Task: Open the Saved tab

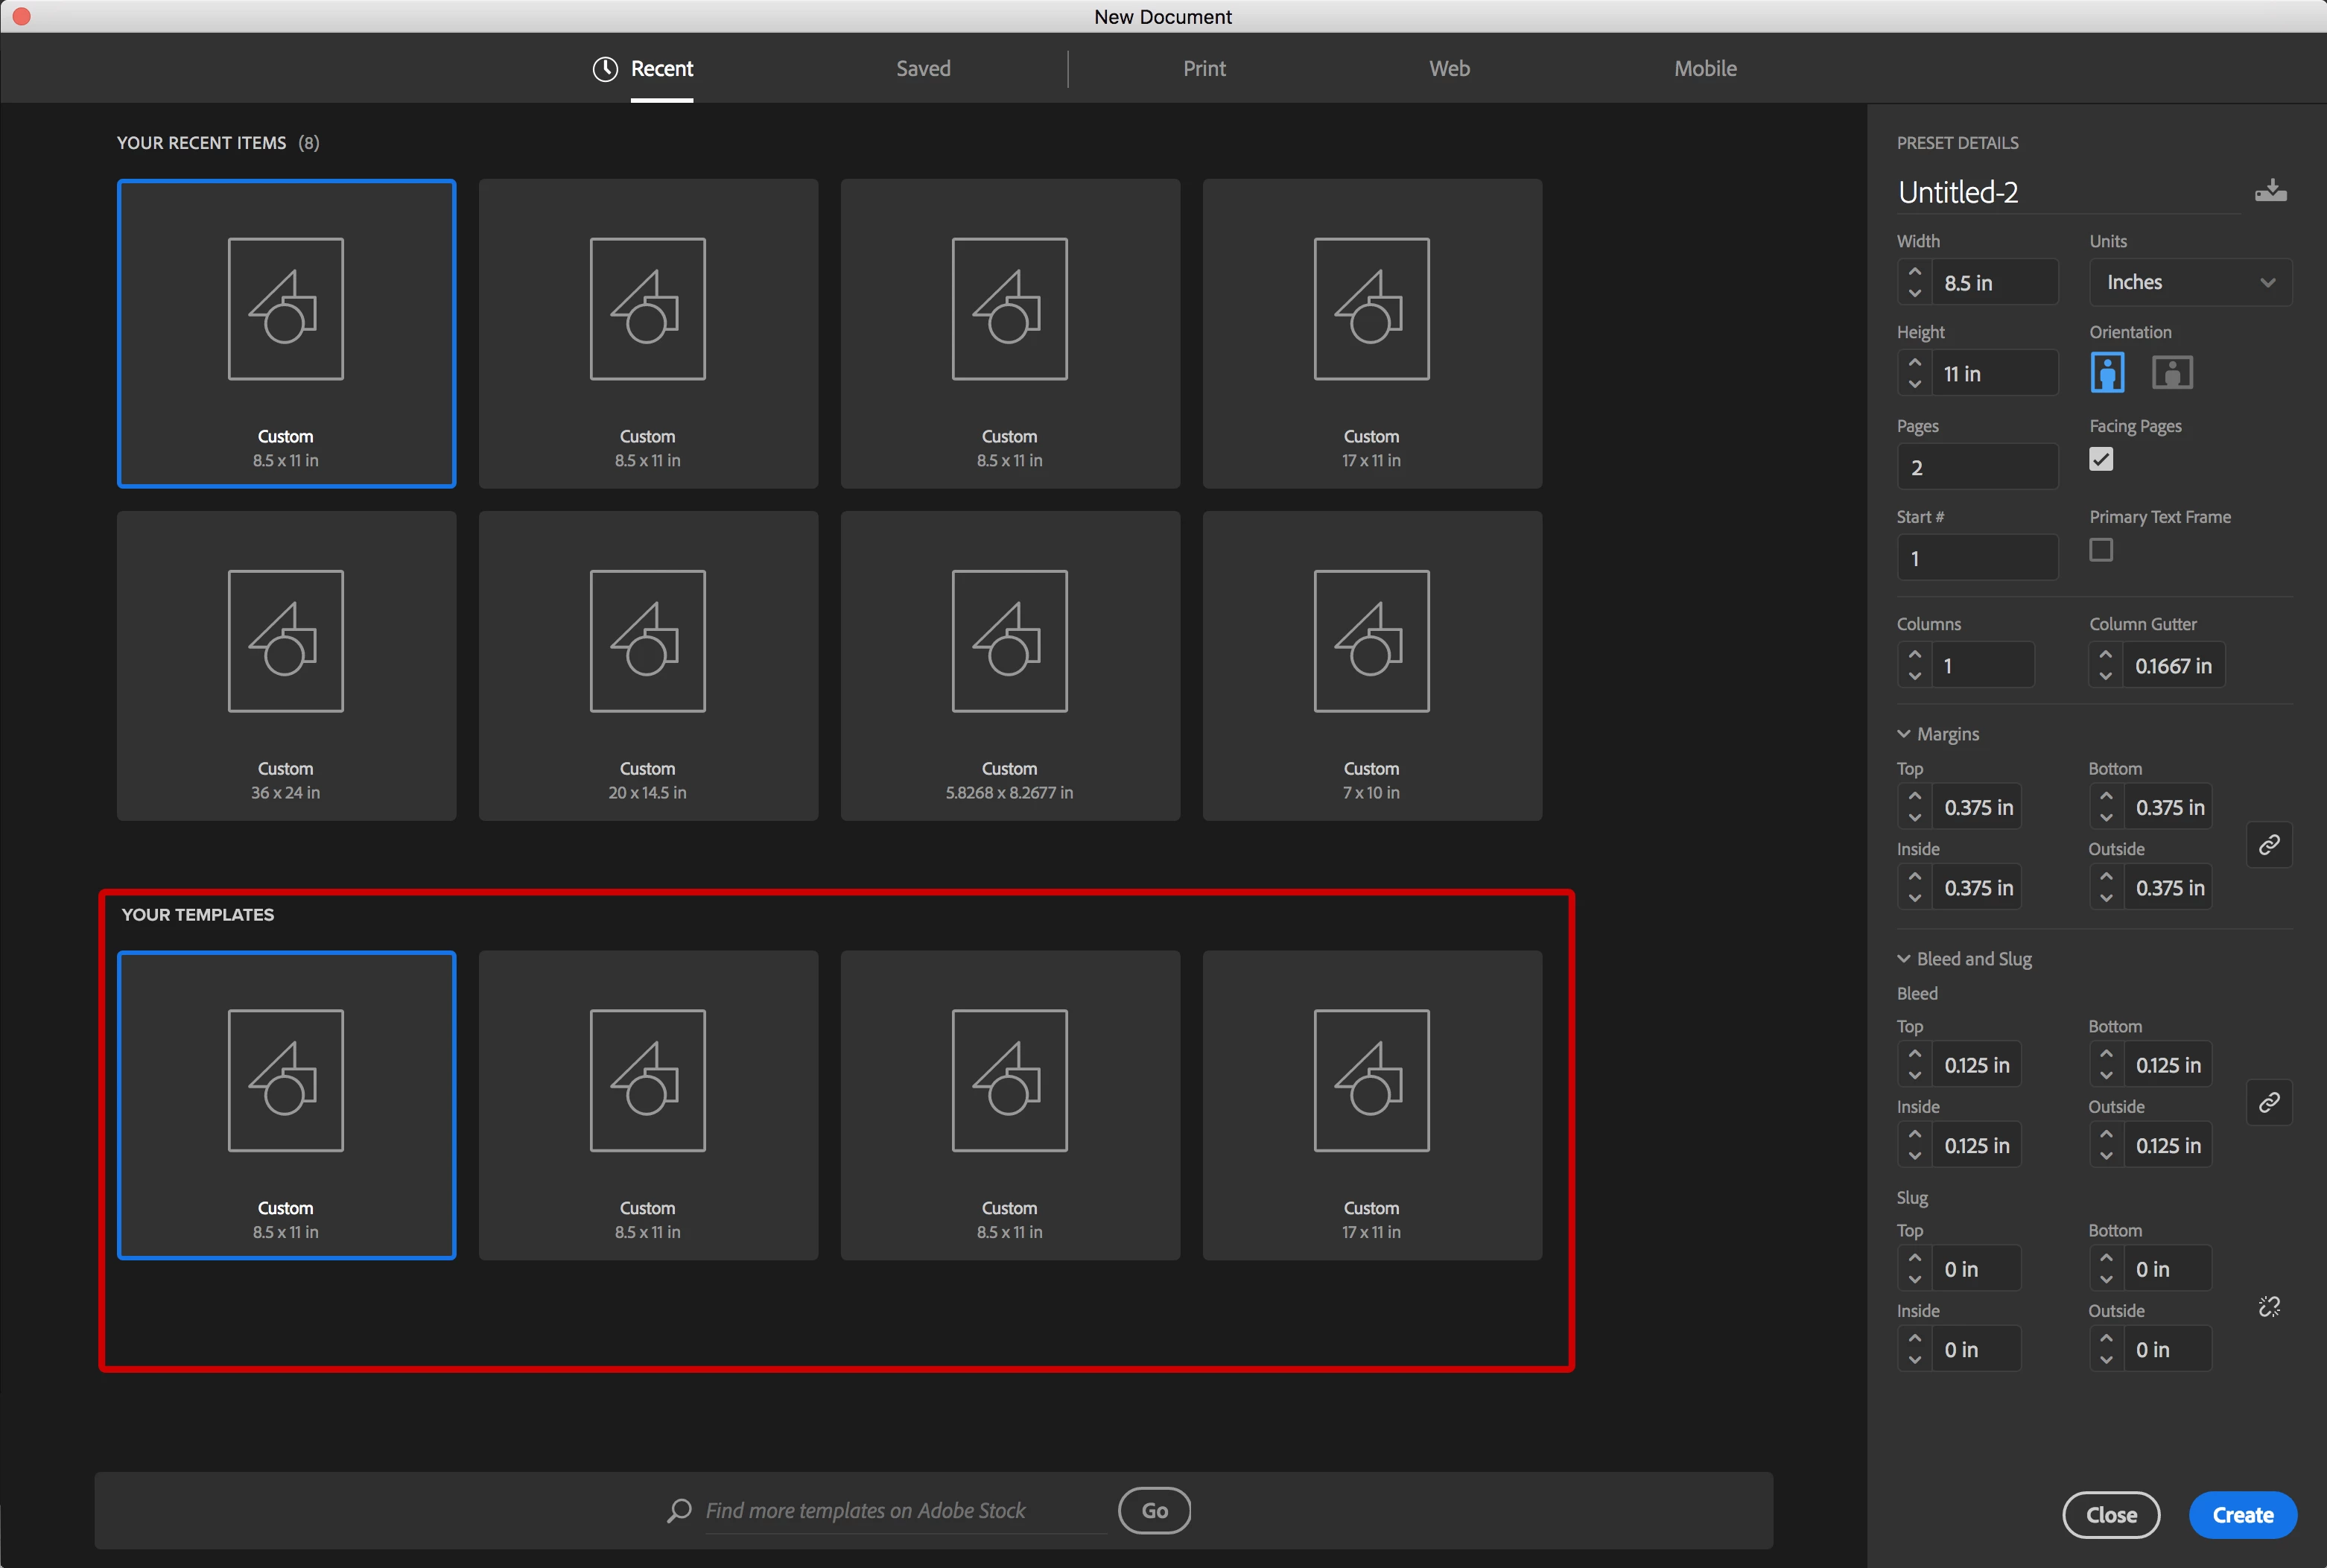Action: click(922, 68)
